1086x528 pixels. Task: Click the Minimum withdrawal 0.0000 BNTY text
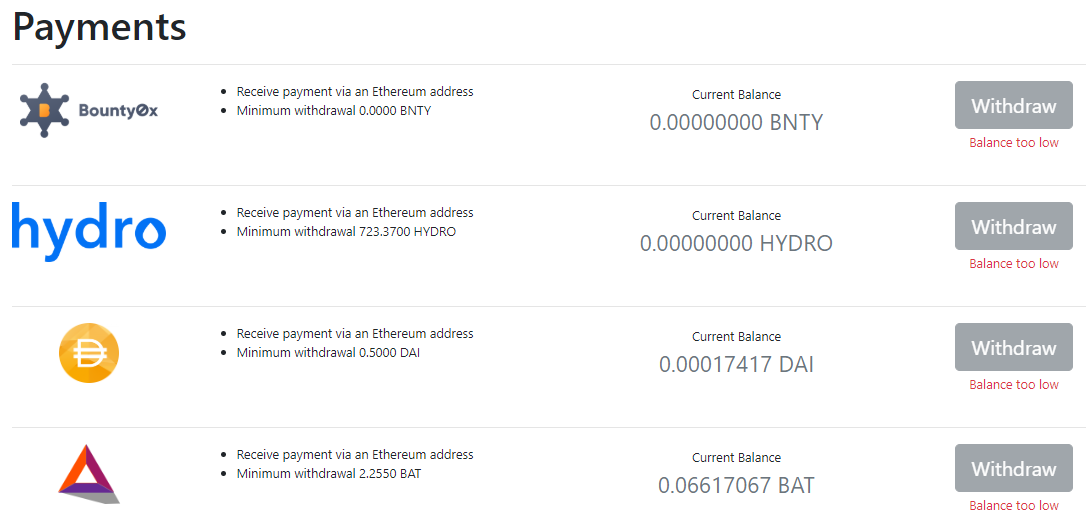pos(334,110)
